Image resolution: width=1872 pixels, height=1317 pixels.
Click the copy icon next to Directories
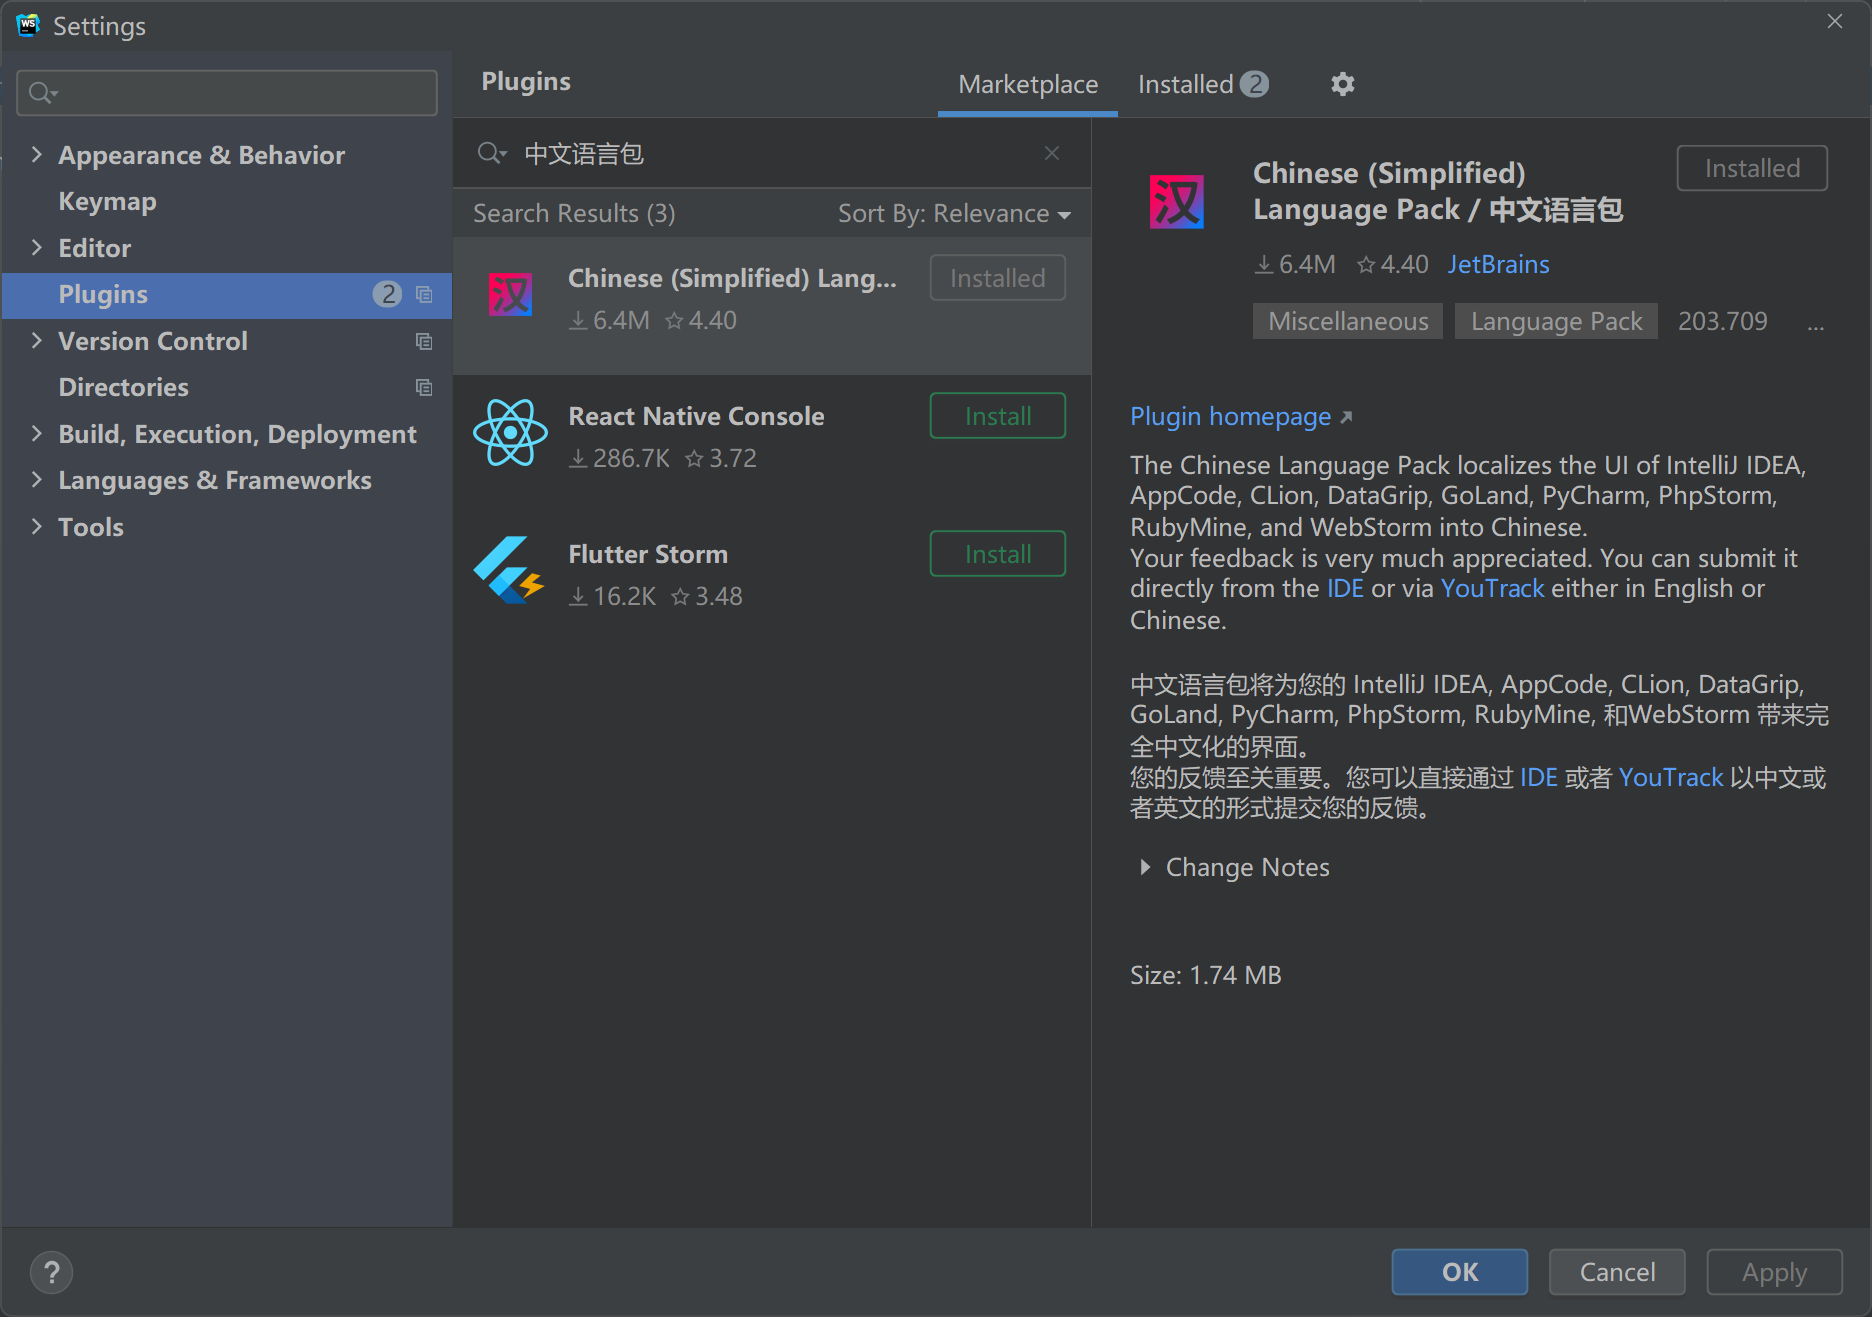tap(424, 387)
